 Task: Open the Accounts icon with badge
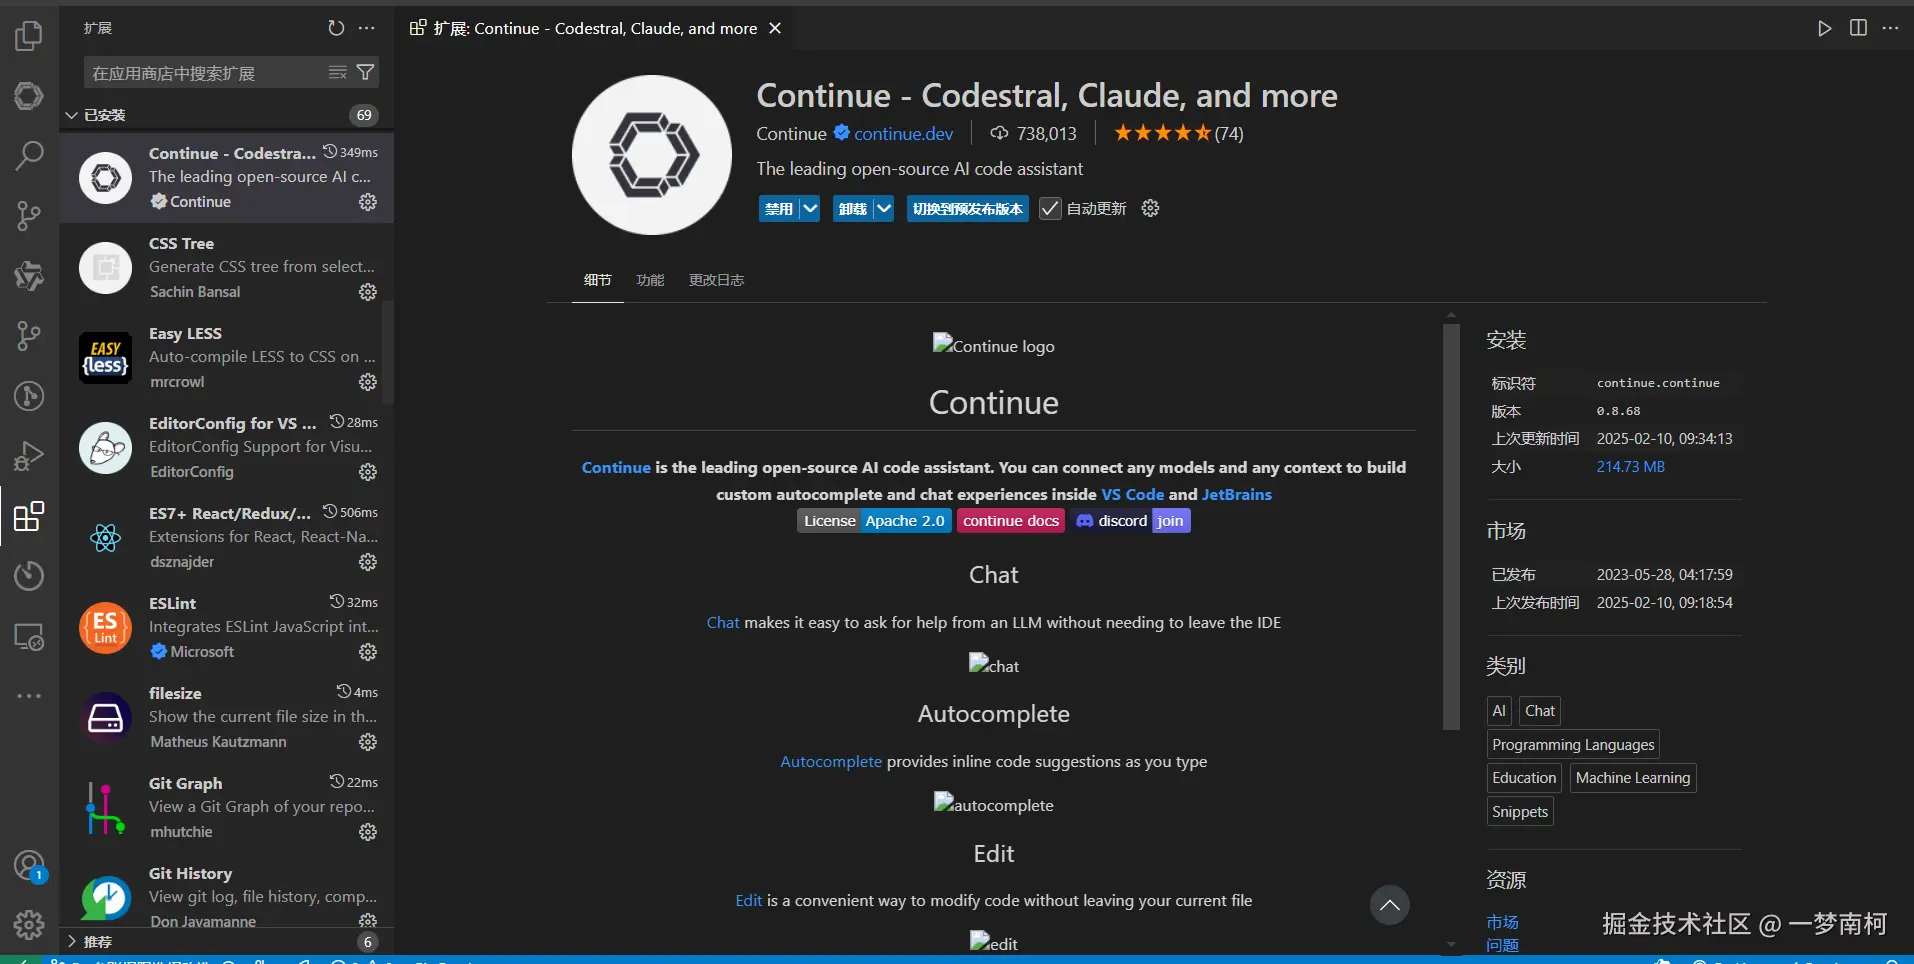coord(29,866)
